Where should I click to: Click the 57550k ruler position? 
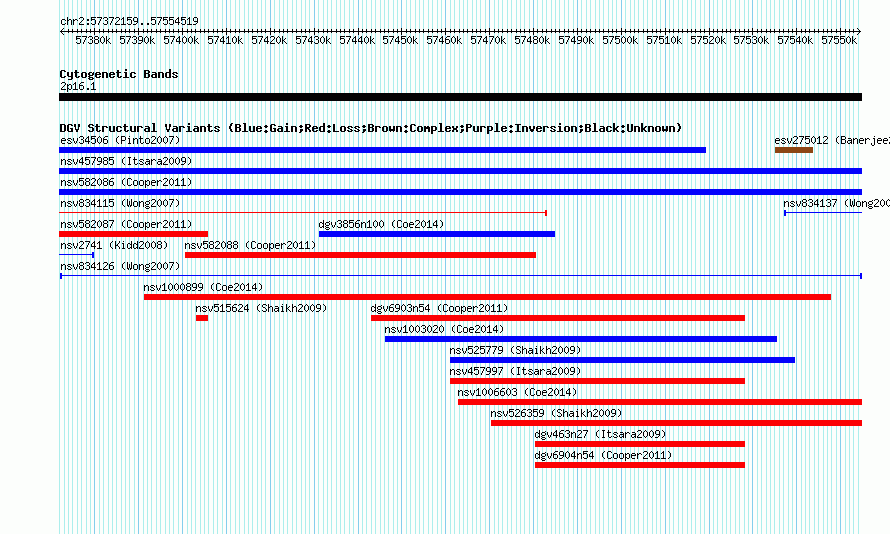[839, 40]
